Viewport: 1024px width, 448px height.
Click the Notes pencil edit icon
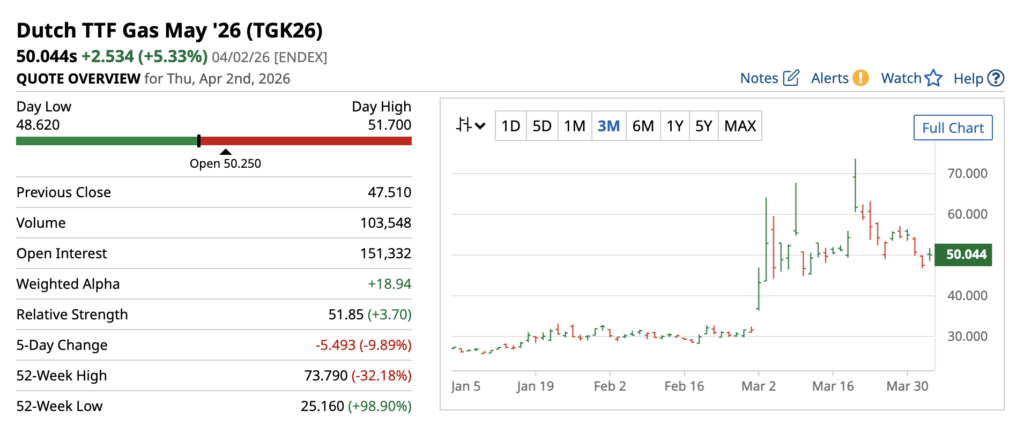click(791, 78)
